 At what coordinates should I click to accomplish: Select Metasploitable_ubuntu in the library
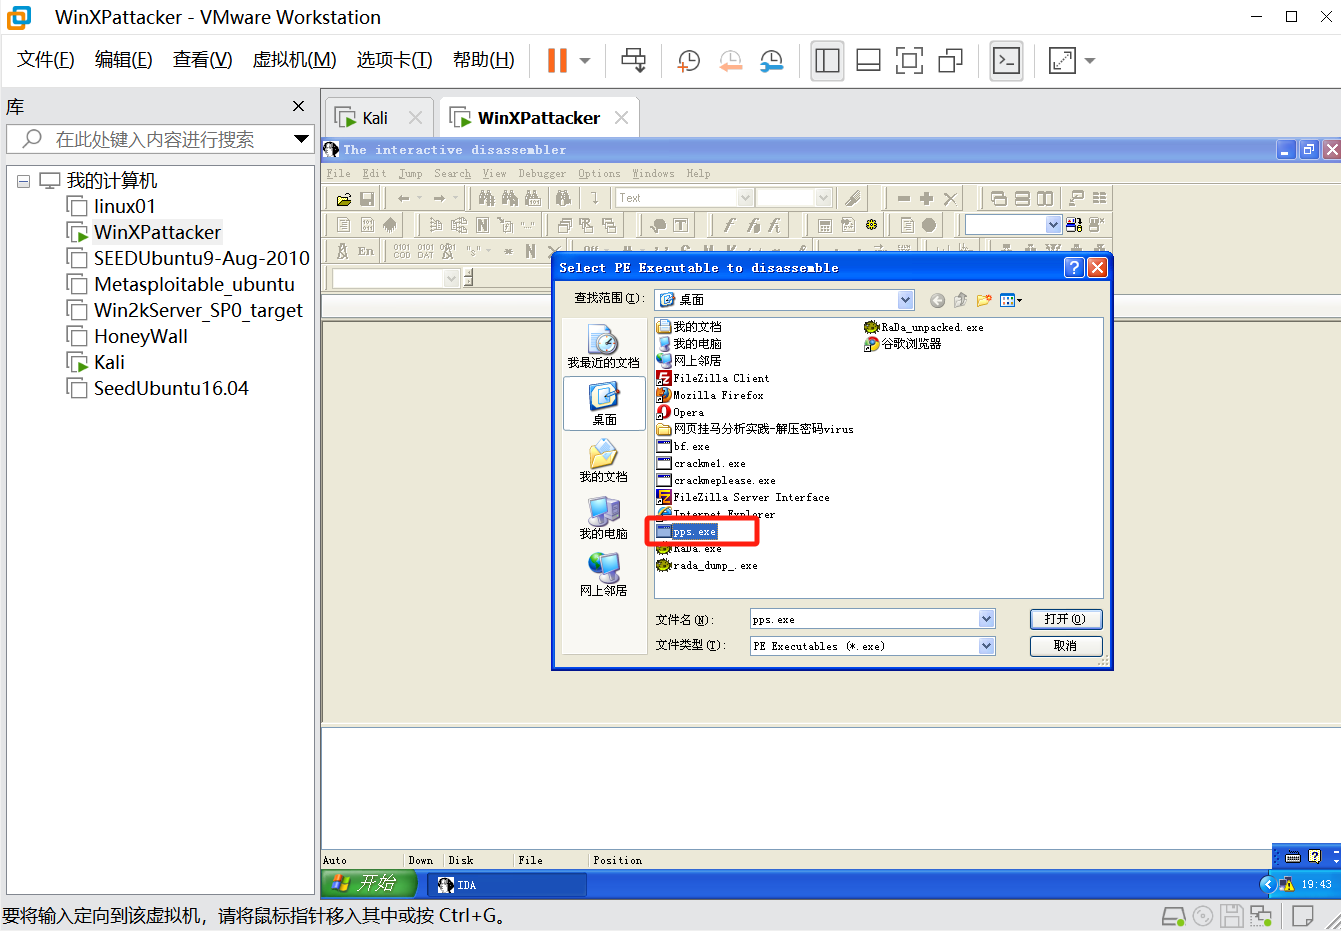point(194,284)
